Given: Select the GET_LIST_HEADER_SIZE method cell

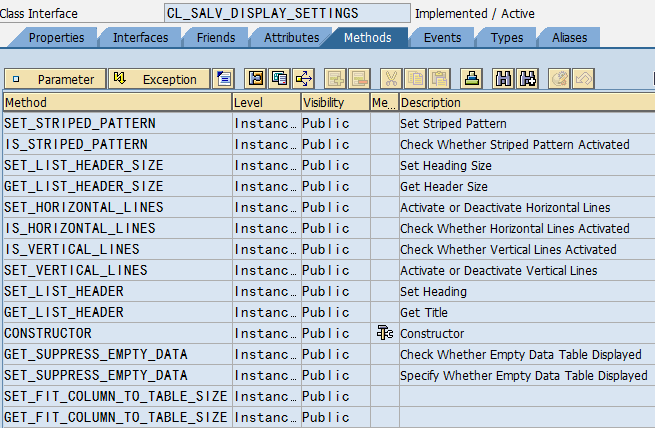Looking at the screenshot, I should click(x=117, y=186).
